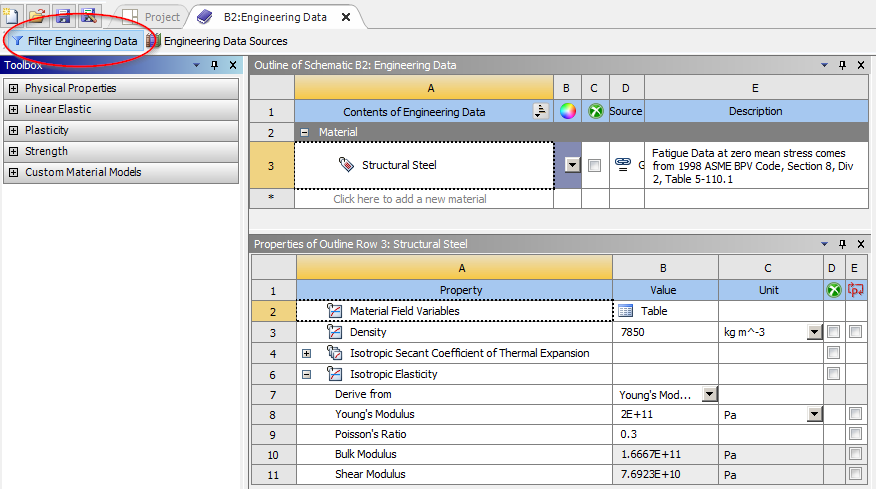The width and height of the screenshot is (876, 489).
Task: Click the sort icon in Contents header
Action: pos(541,111)
